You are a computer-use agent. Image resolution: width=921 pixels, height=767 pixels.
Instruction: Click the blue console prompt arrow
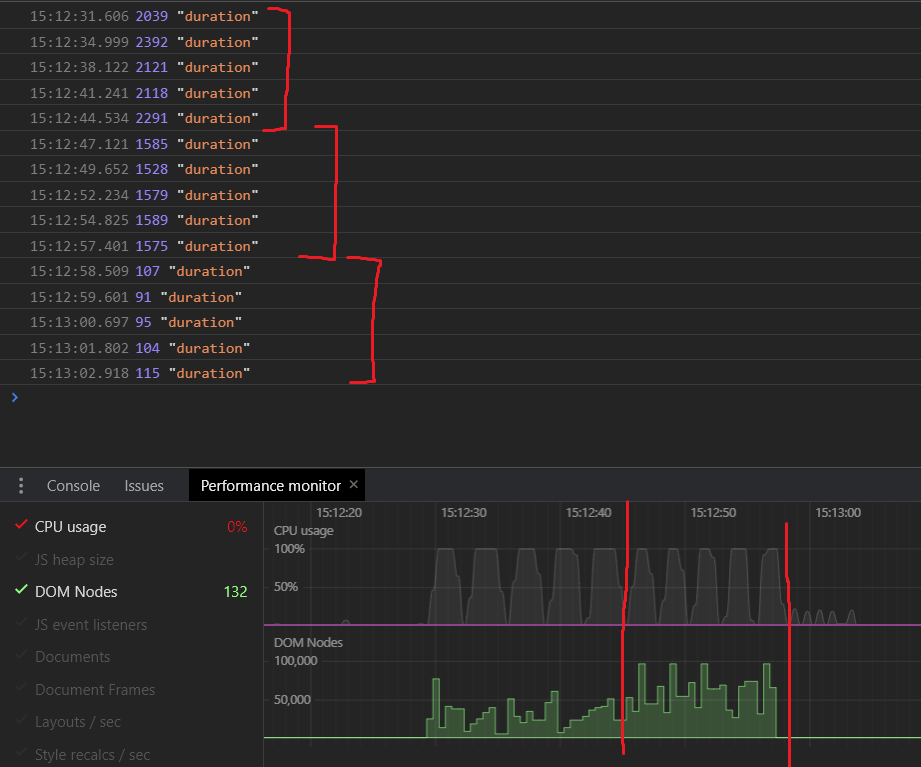14,397
